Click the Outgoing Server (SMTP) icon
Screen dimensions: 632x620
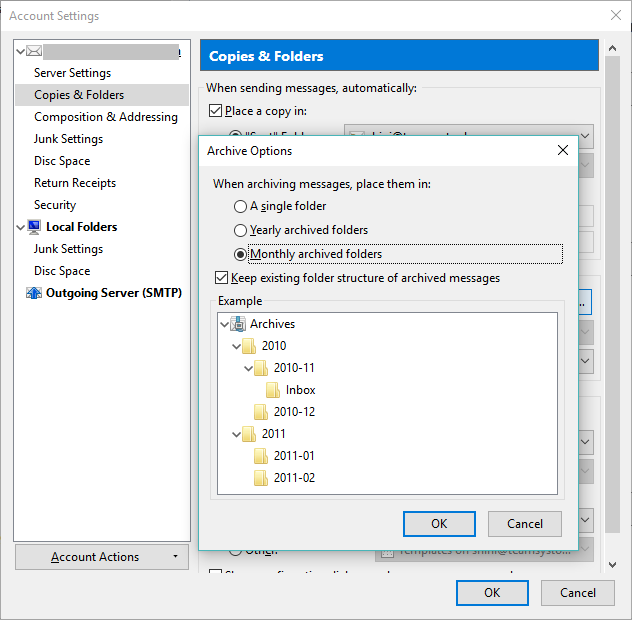[x=35, y=293]
